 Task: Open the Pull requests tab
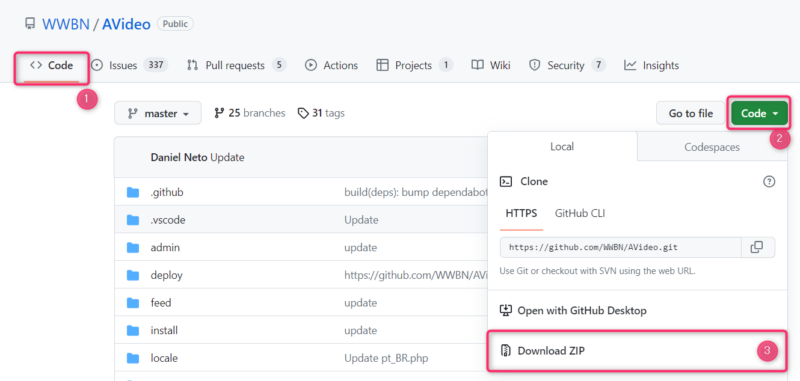[236, 65]
